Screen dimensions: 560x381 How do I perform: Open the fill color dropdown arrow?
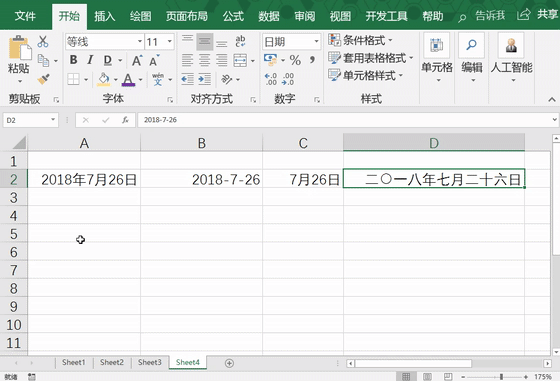(115, 79)
